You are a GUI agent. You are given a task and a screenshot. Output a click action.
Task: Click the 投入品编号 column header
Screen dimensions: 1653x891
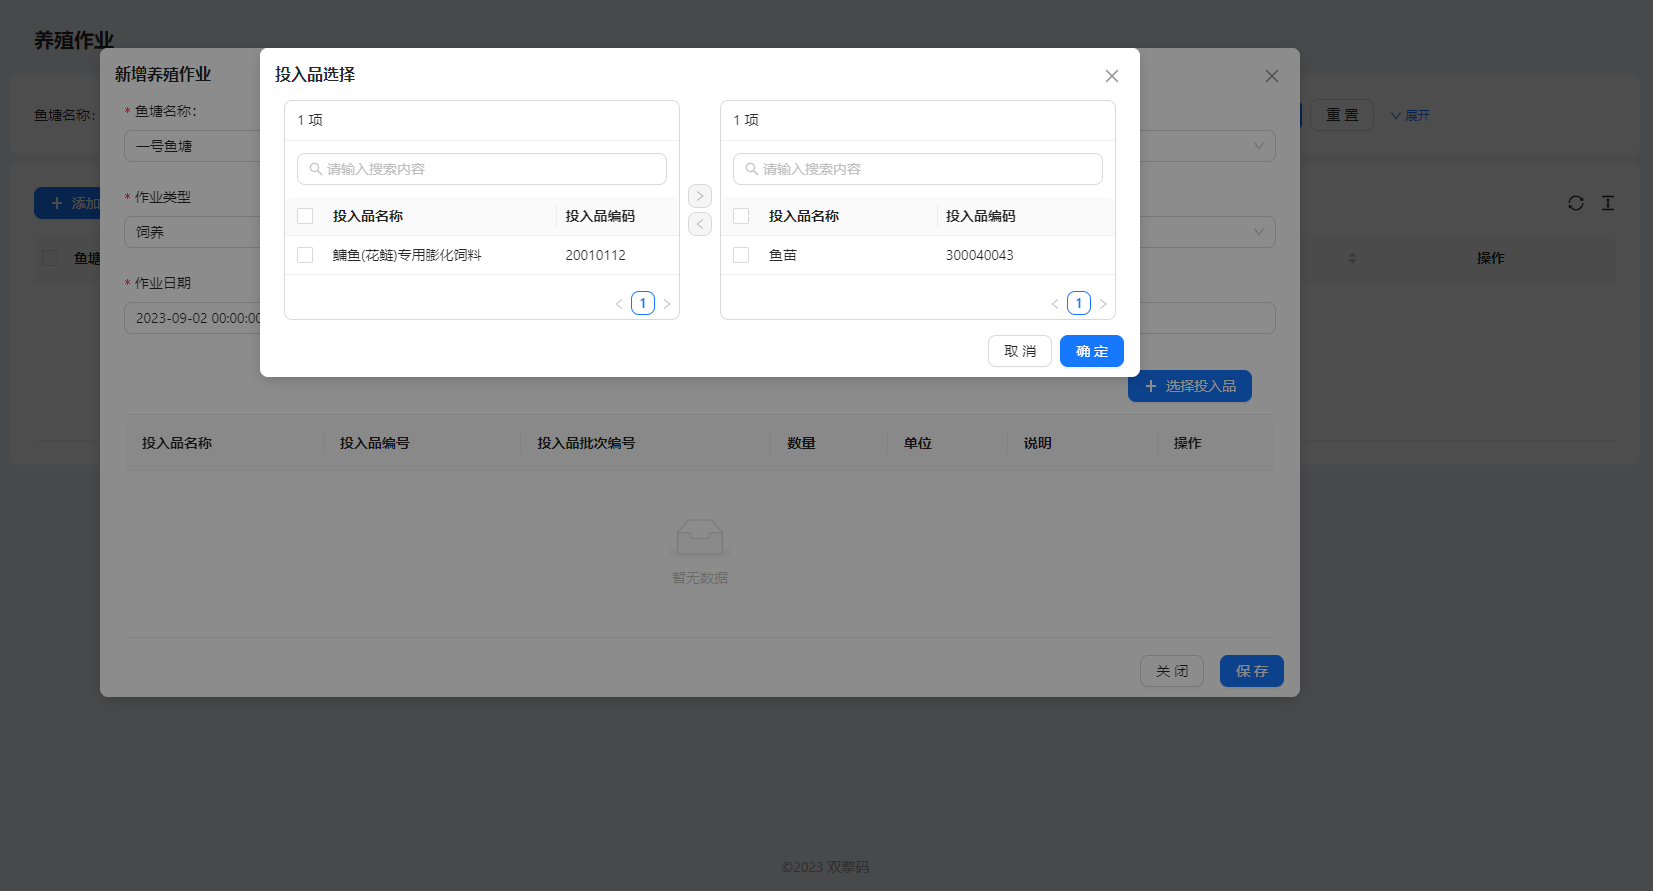coord(374,443)
